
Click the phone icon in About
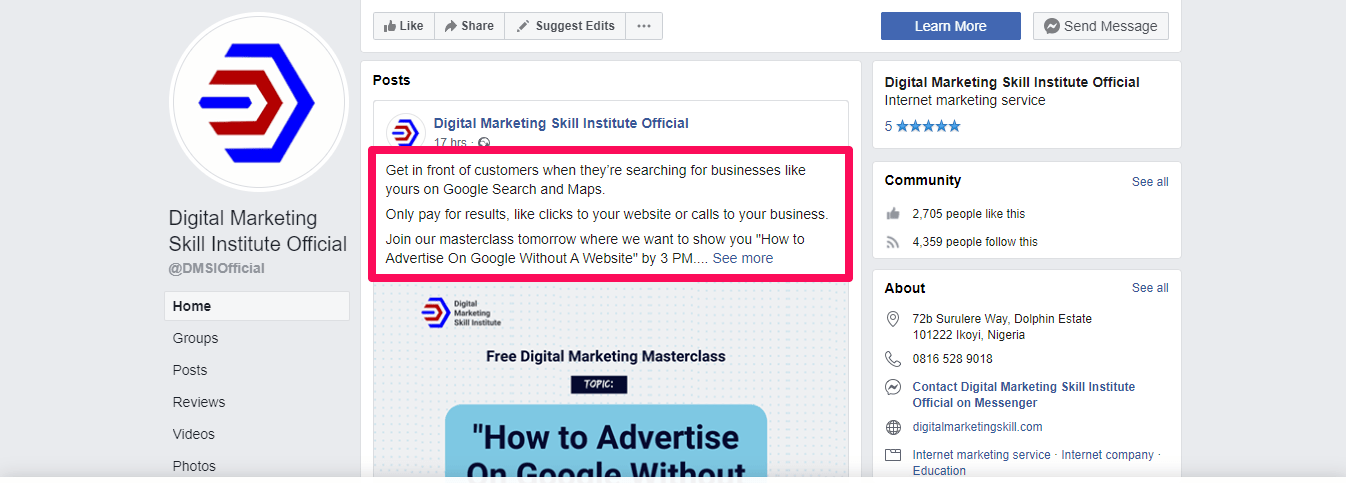(x=893, y=359)
